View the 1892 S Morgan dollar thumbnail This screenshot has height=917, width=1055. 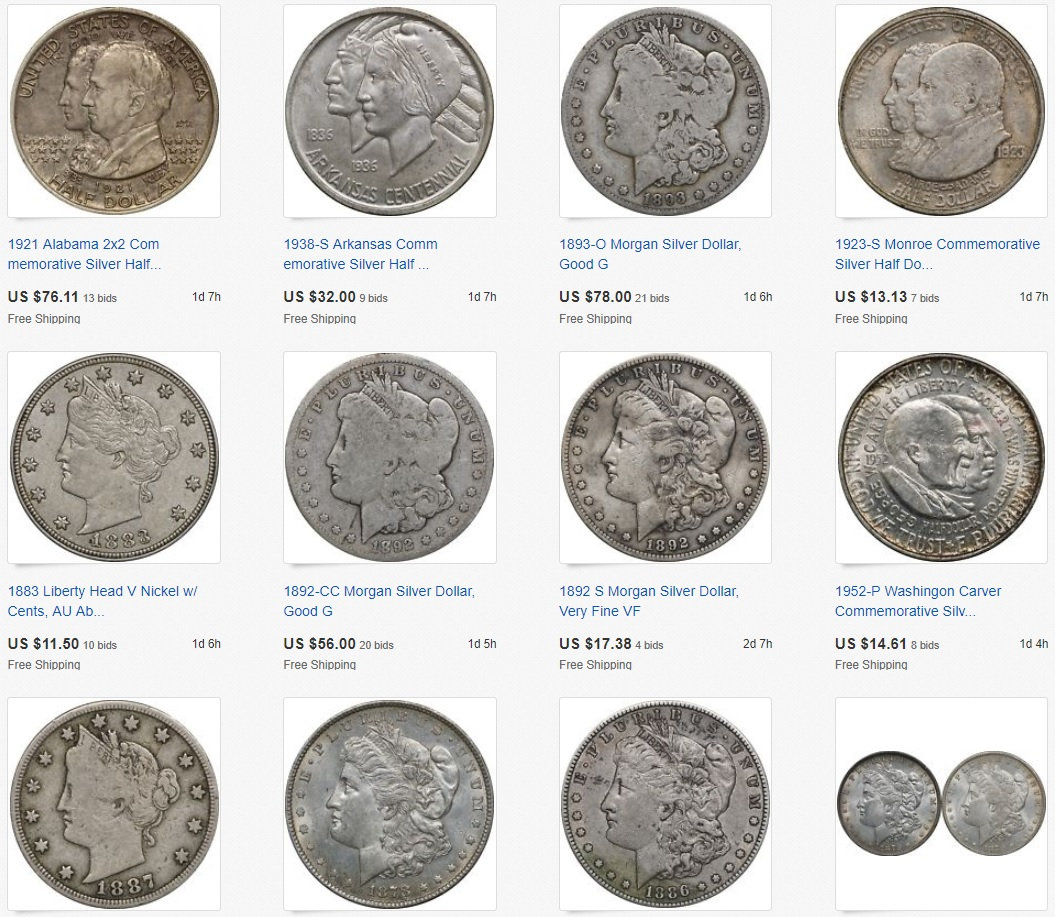pyautogui.click(x=665, y=457)
